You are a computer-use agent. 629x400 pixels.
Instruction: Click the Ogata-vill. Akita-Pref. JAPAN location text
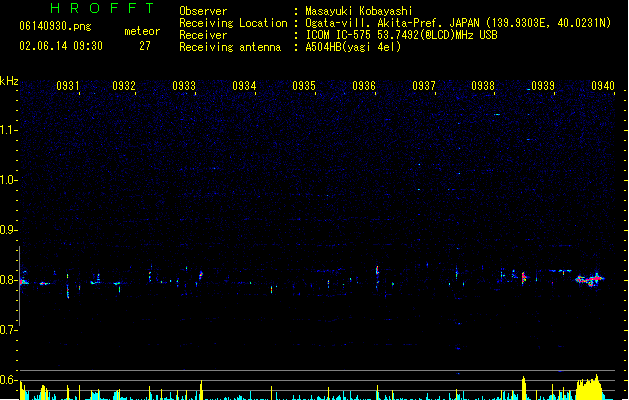click(458, 23)
